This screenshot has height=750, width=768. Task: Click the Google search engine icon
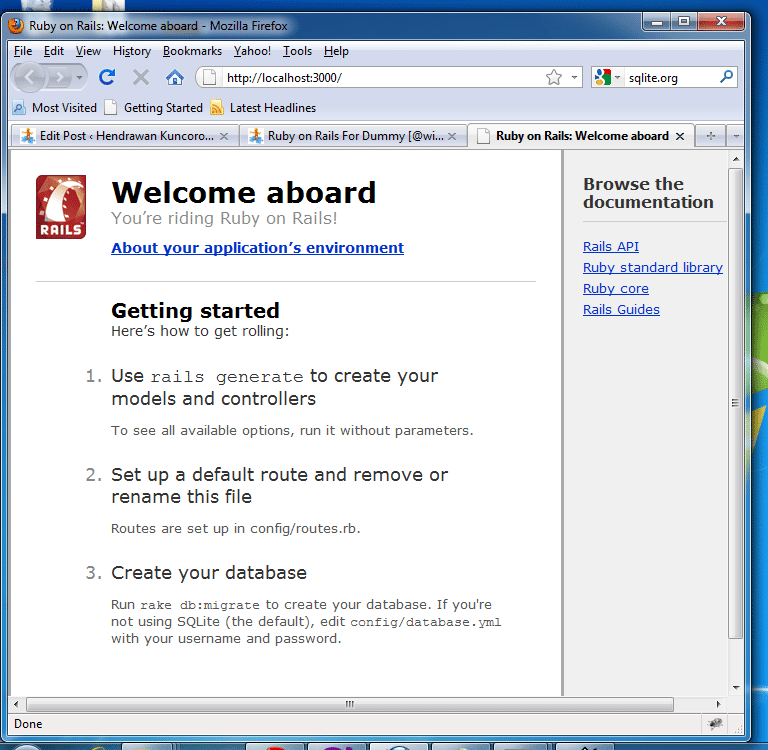pos(602,77)
